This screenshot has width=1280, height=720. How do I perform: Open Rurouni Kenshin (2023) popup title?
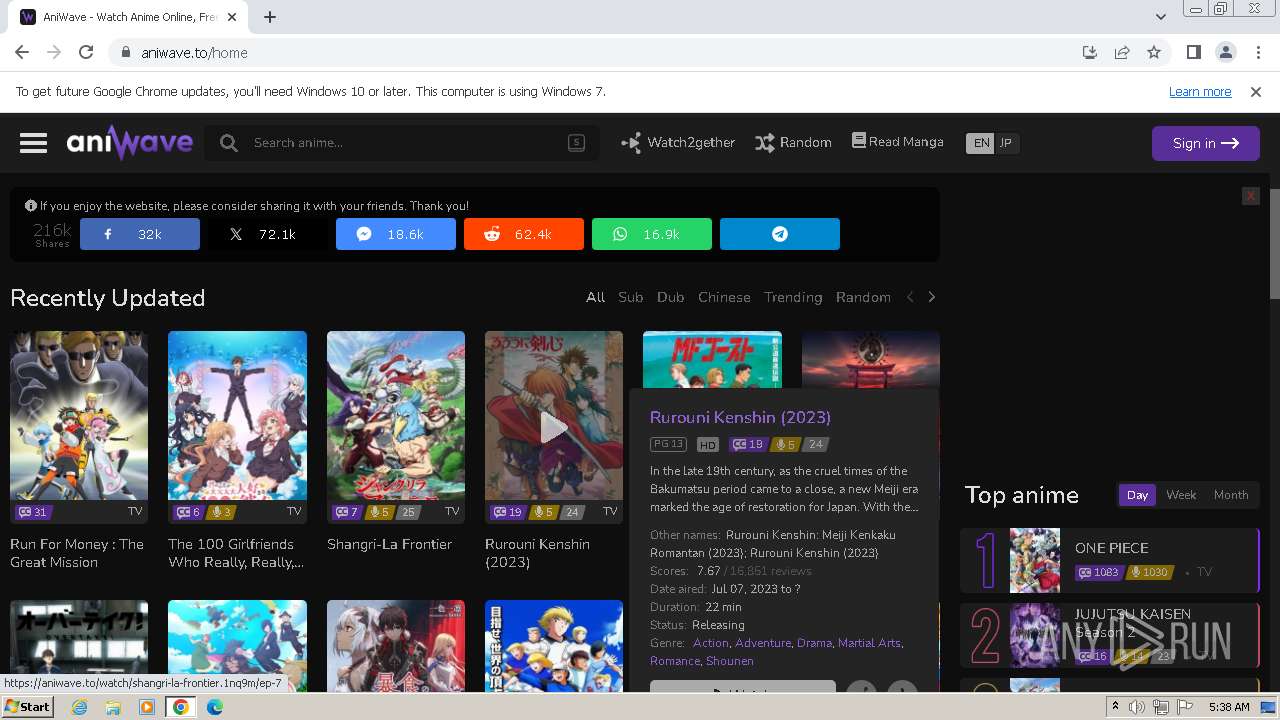coord(740,417)
